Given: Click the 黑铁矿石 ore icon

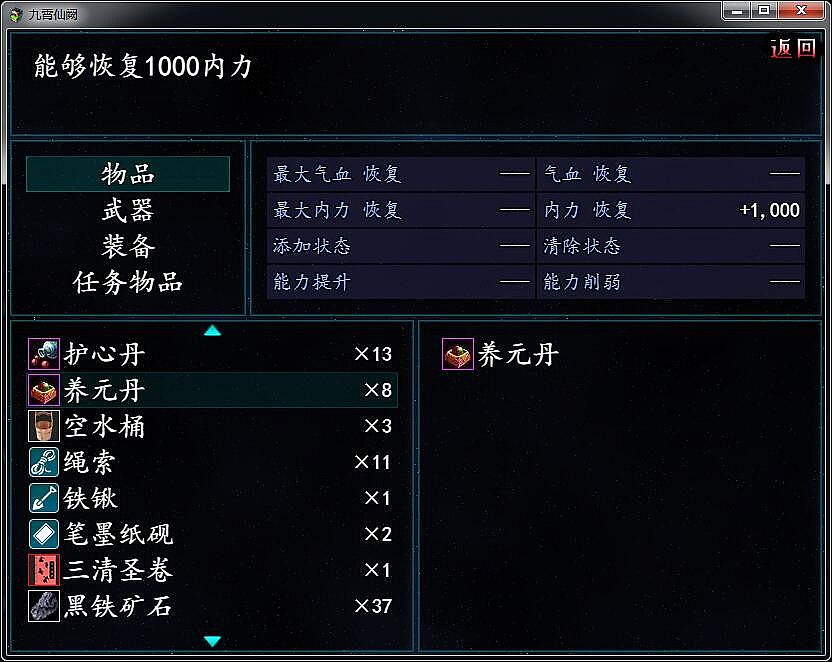Looking at the screenshot, I should point(44,606).
